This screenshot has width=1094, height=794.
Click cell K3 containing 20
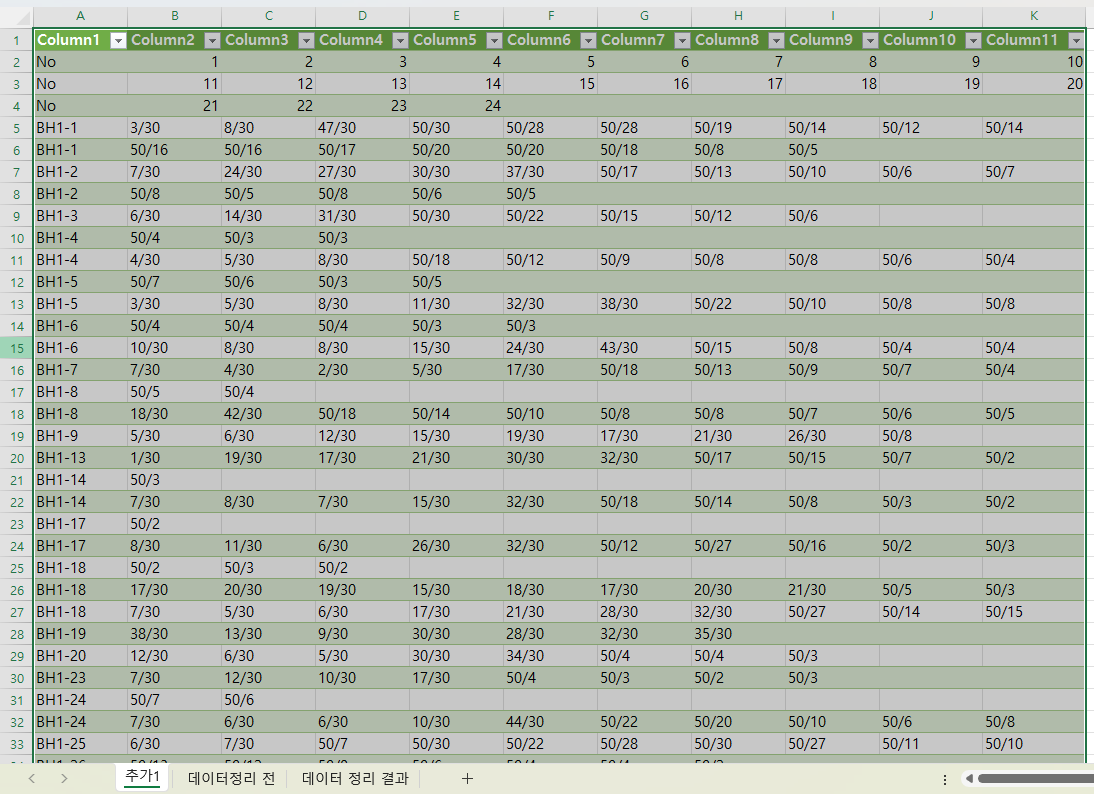coord(1034,84)
